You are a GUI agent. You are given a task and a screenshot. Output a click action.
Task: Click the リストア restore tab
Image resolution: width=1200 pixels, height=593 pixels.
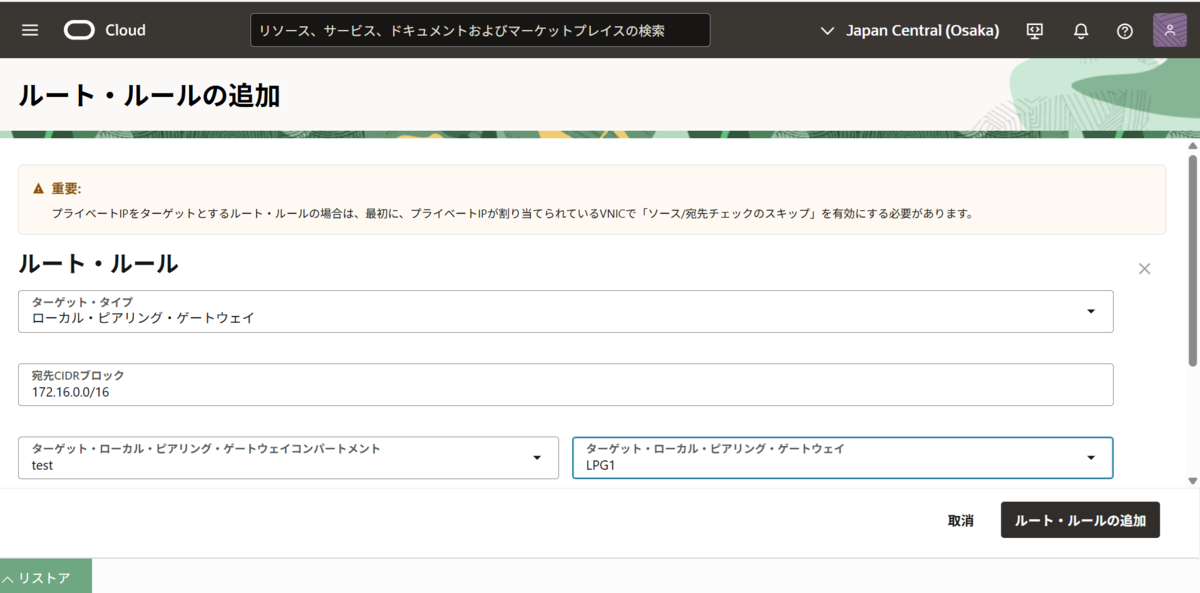coord(46,577)
